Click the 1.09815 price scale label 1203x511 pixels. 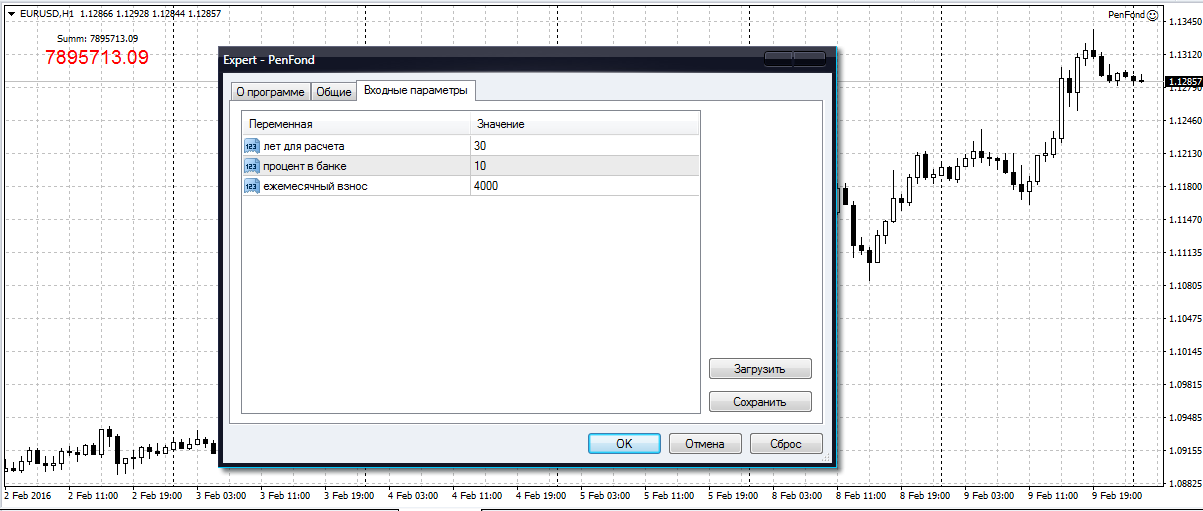[x=1185, y=385]
